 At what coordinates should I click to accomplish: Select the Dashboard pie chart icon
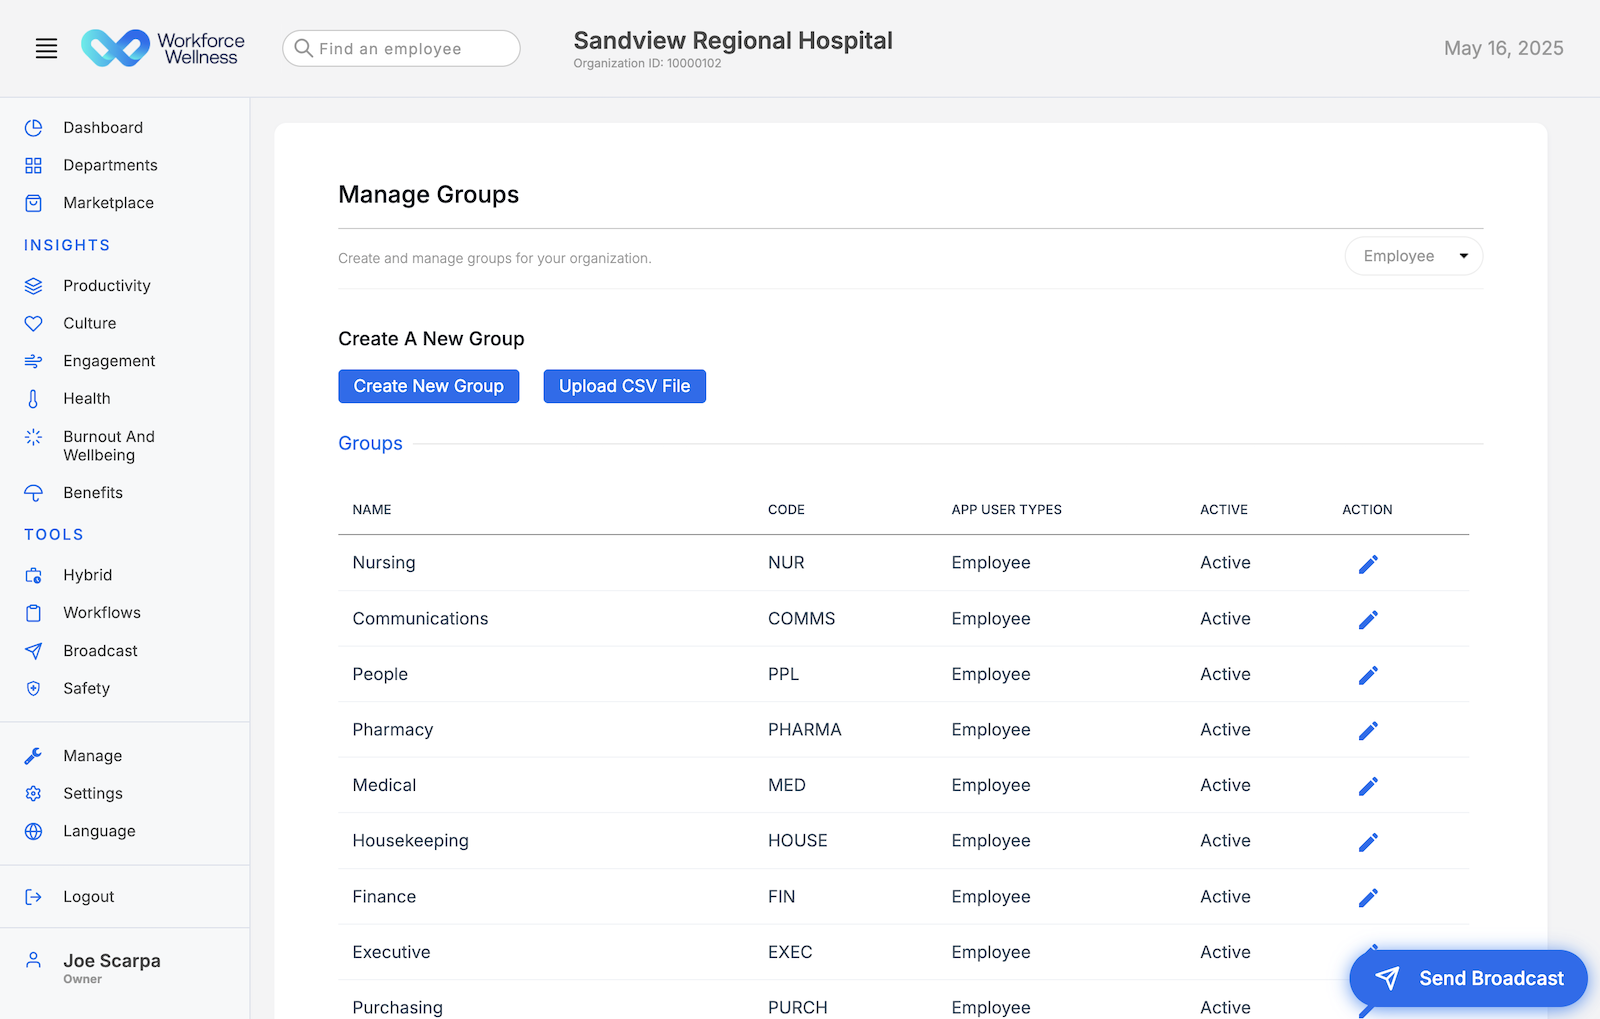coord(33,127)
